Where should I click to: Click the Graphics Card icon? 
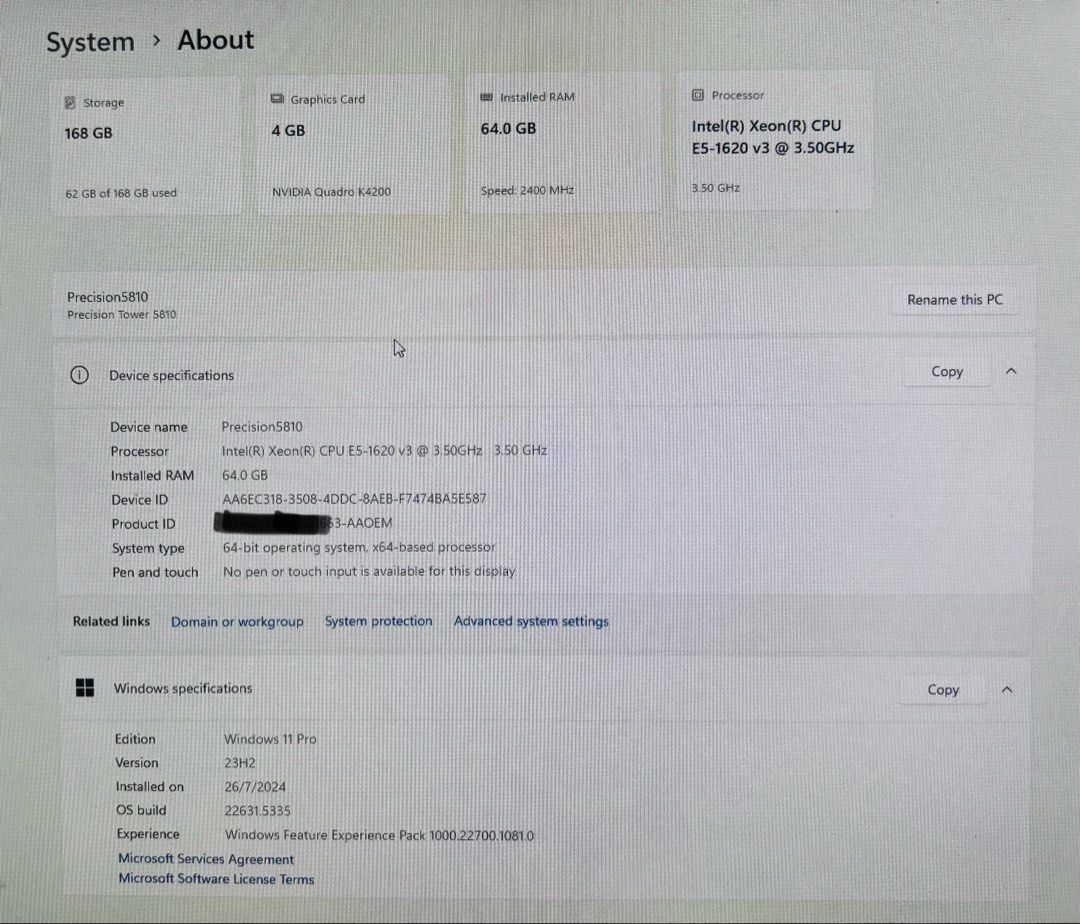tap(278, 99)
